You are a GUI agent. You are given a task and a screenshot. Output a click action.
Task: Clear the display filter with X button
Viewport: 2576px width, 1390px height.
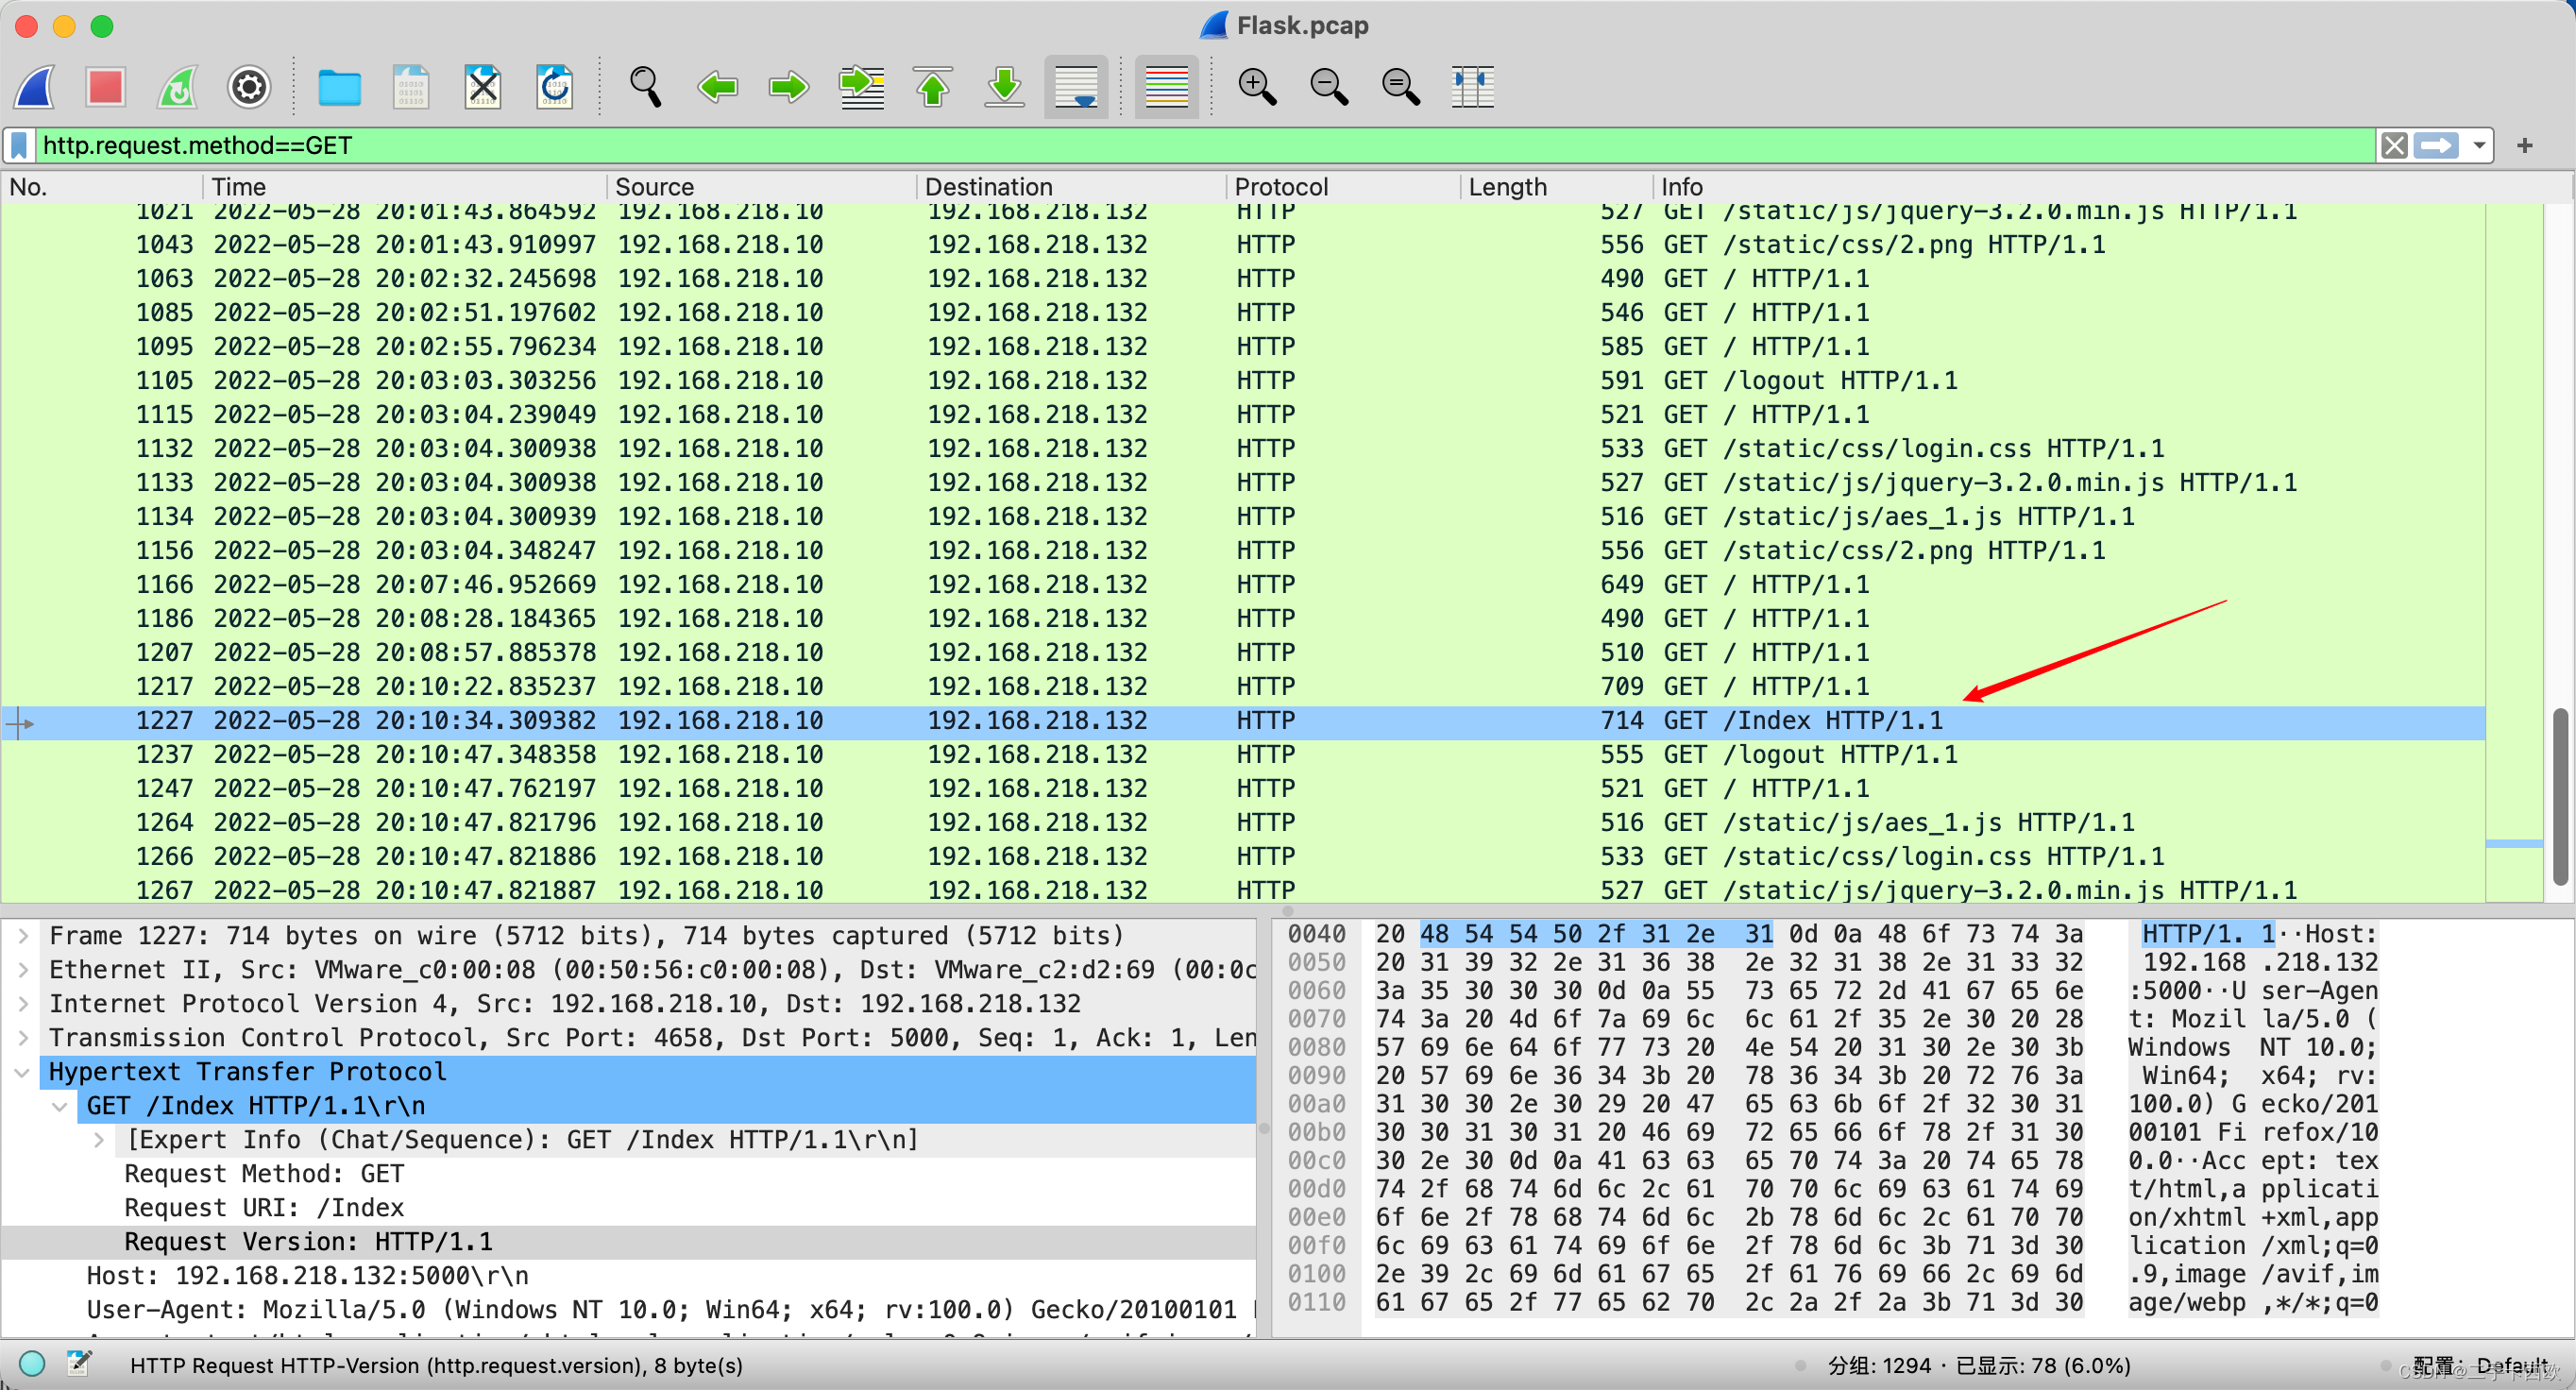pos(2394,146)
